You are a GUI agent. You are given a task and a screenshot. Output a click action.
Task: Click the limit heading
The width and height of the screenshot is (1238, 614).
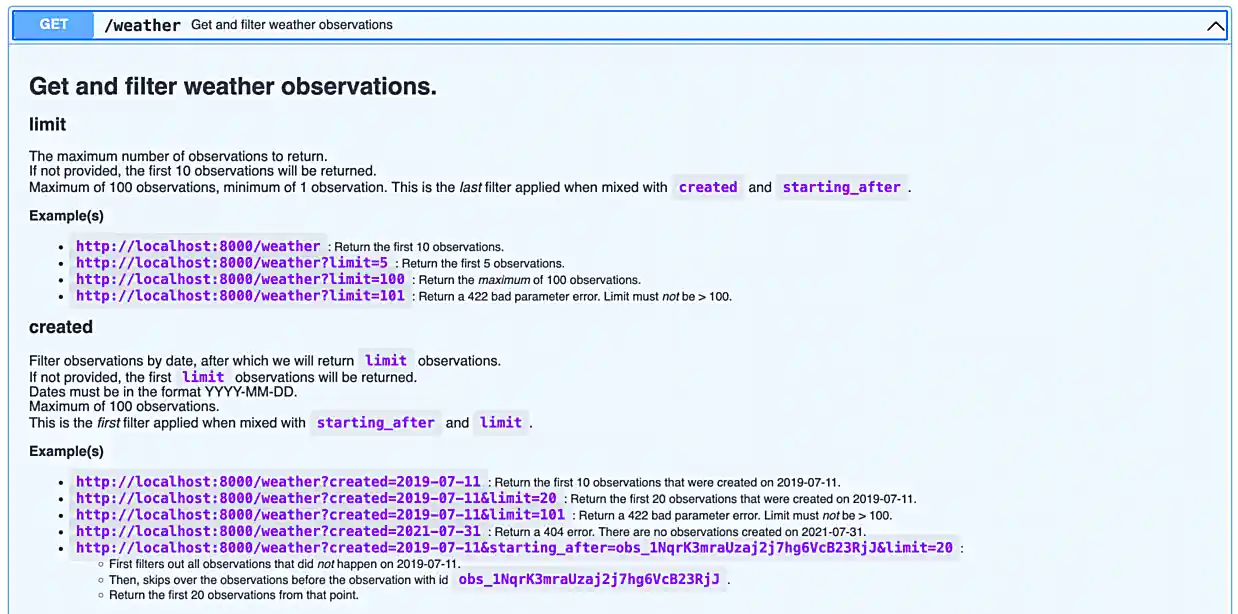coord(48,125)
